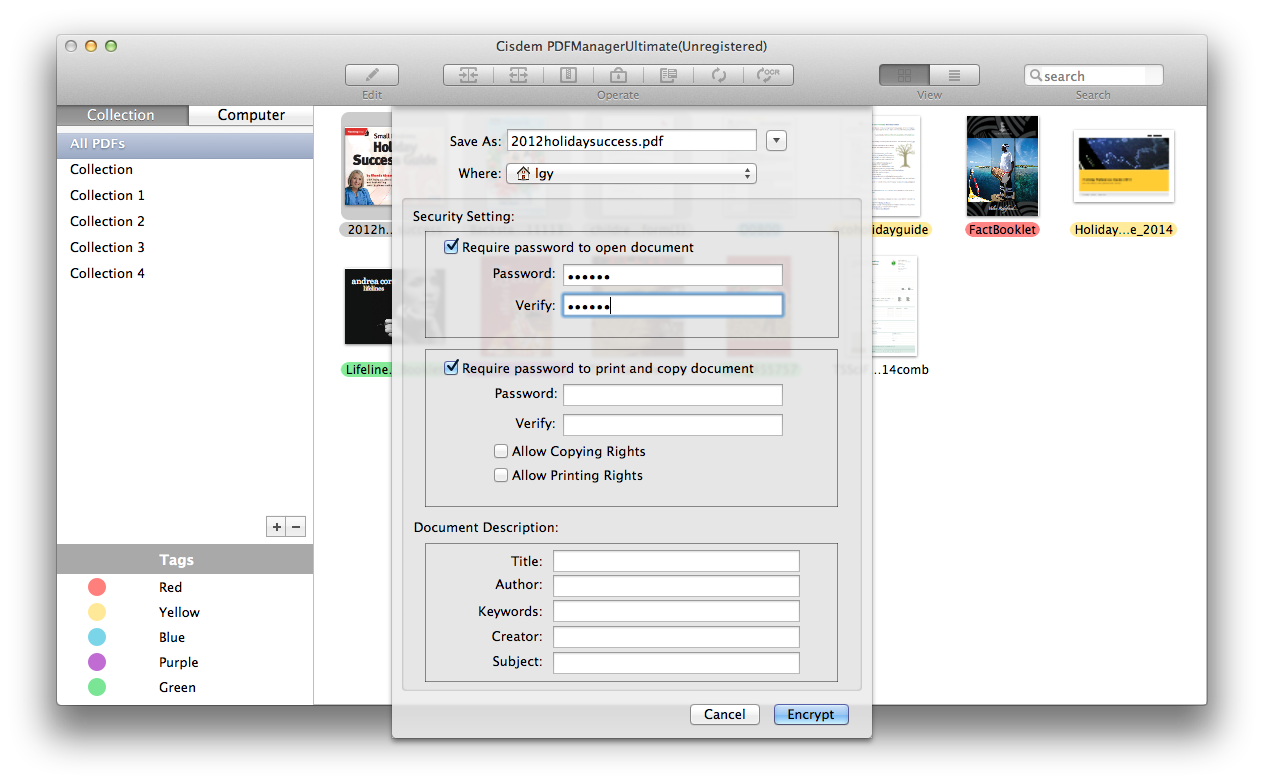Click the open-document Password field
Image resolution: width=1264 pixels, height=784 pixels.
click(x=673, y=275)
